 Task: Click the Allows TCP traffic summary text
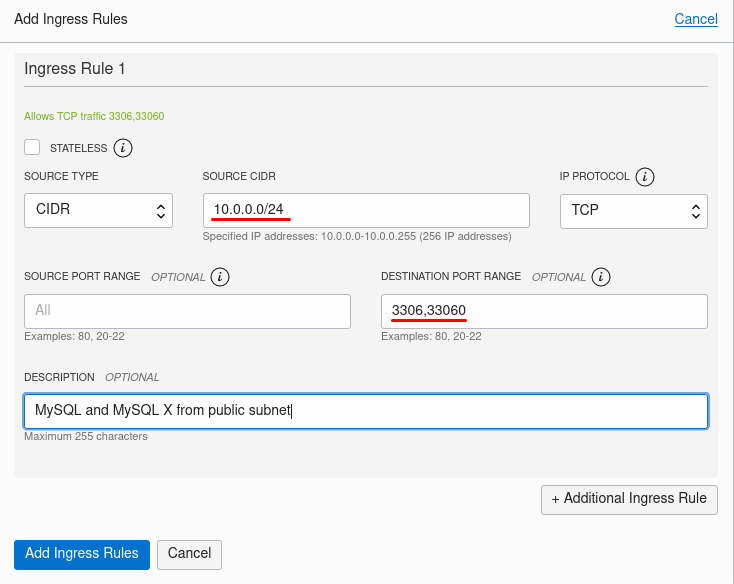tap(94, 116)
